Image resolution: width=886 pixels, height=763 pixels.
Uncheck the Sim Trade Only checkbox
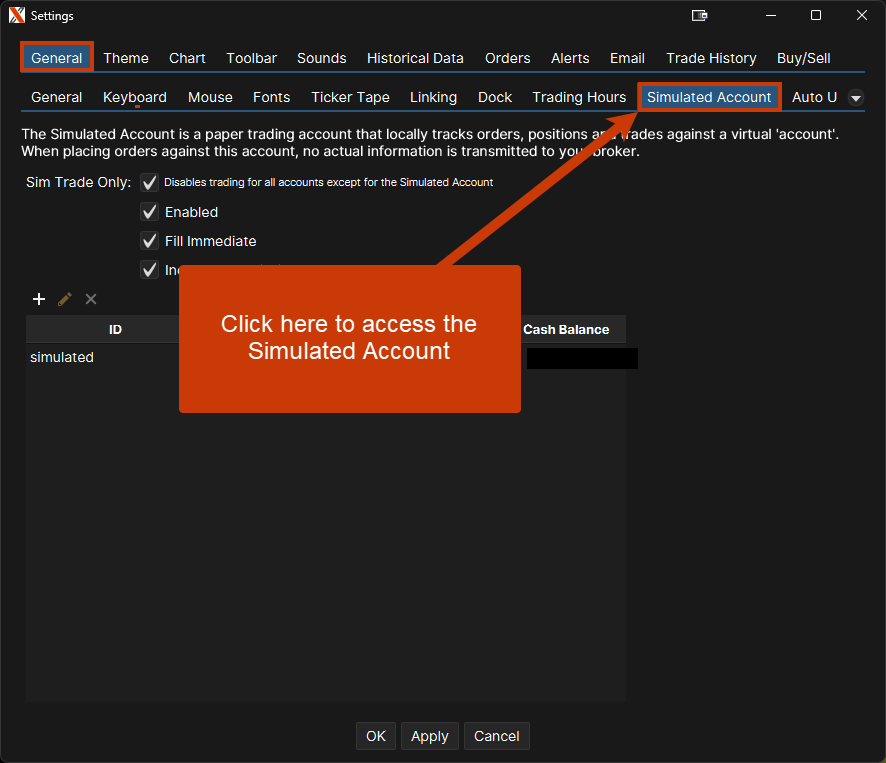[150, 182]
